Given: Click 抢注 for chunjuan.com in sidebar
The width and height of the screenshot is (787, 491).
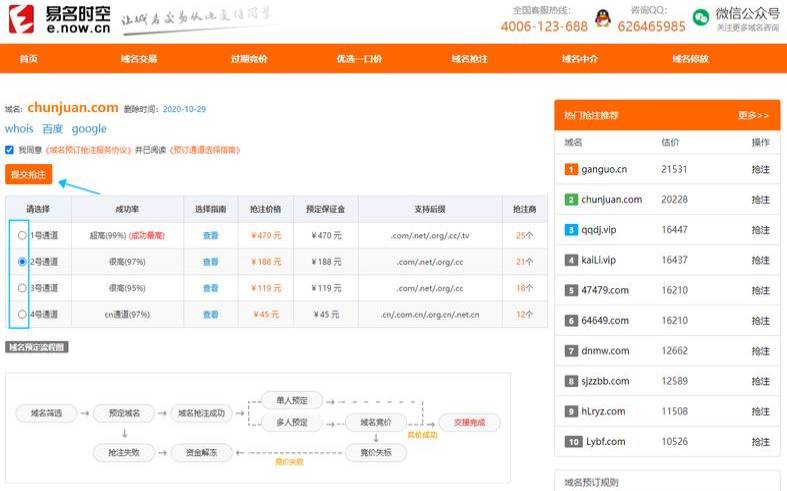Looking at the screenshot, I should point(760,199).
